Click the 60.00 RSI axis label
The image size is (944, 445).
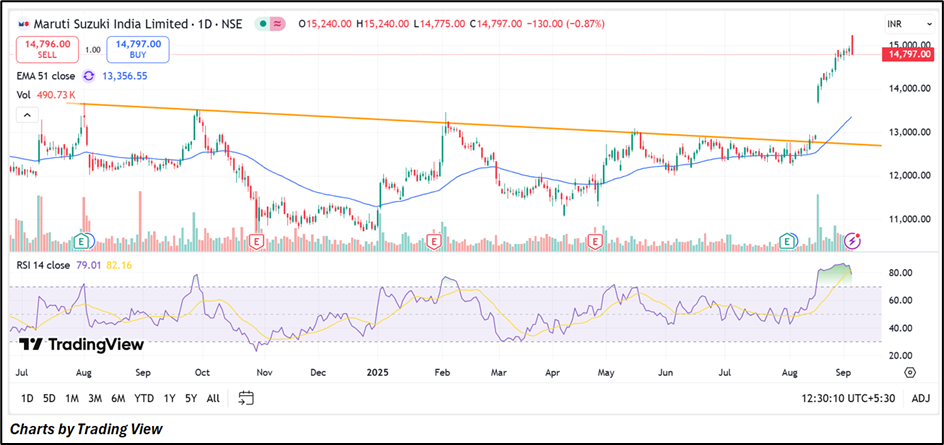902,300
